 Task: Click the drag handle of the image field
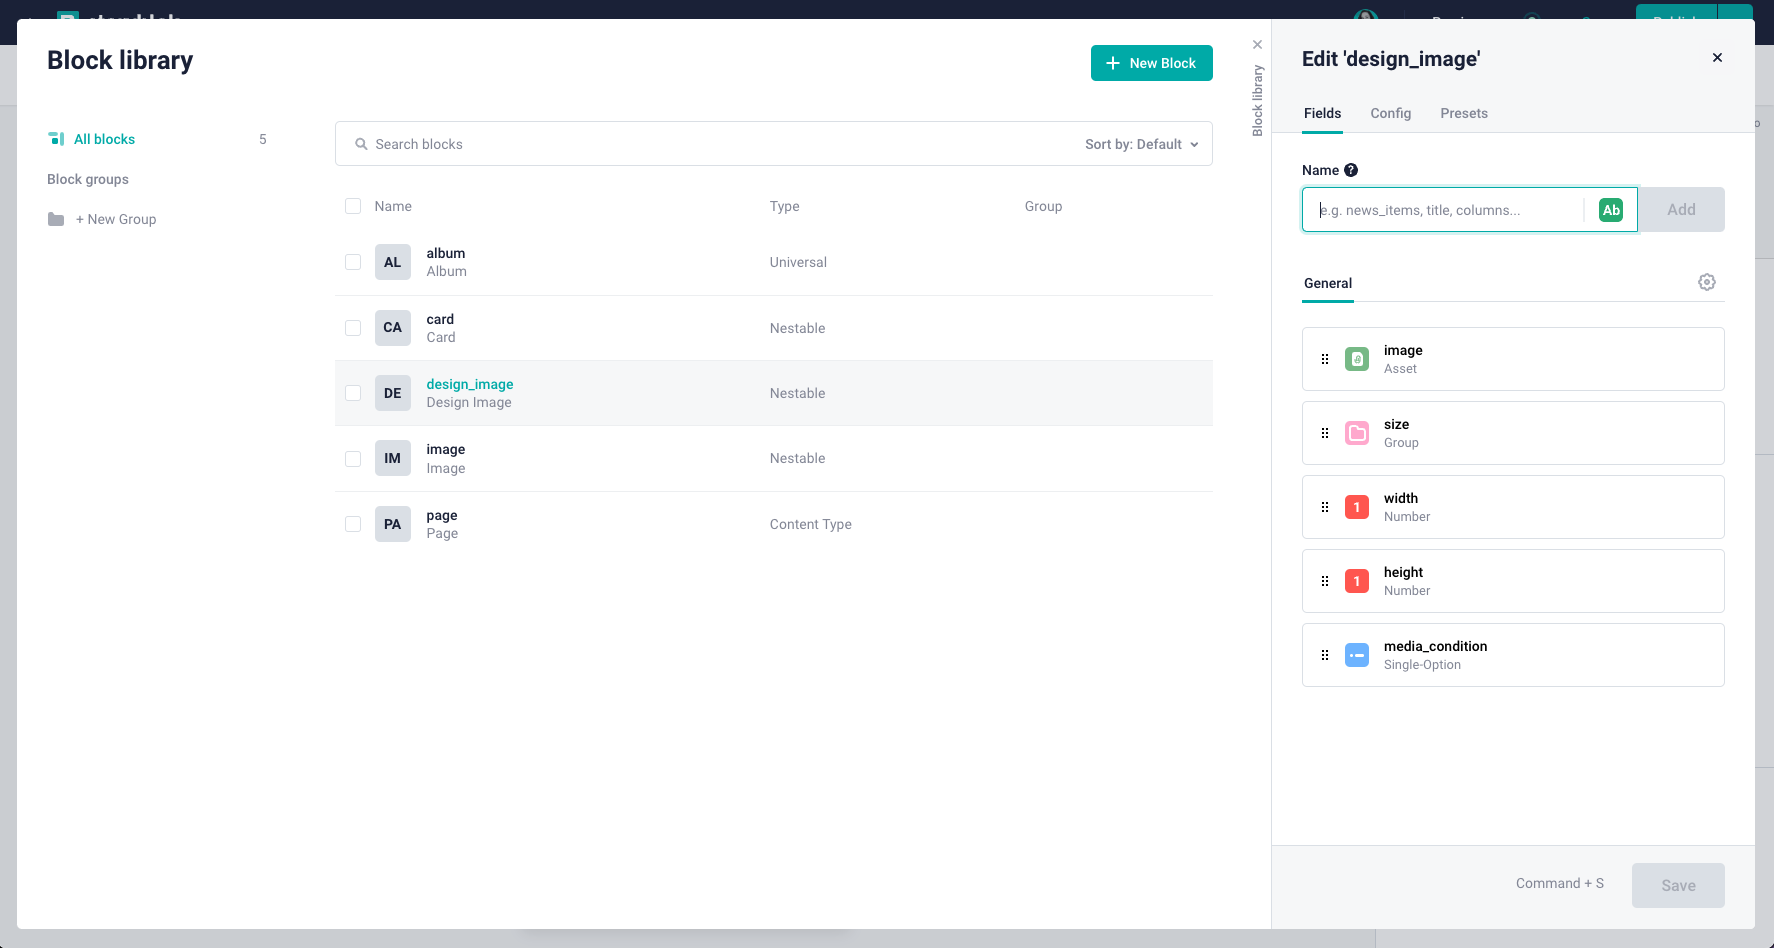tap(1325, 358)
